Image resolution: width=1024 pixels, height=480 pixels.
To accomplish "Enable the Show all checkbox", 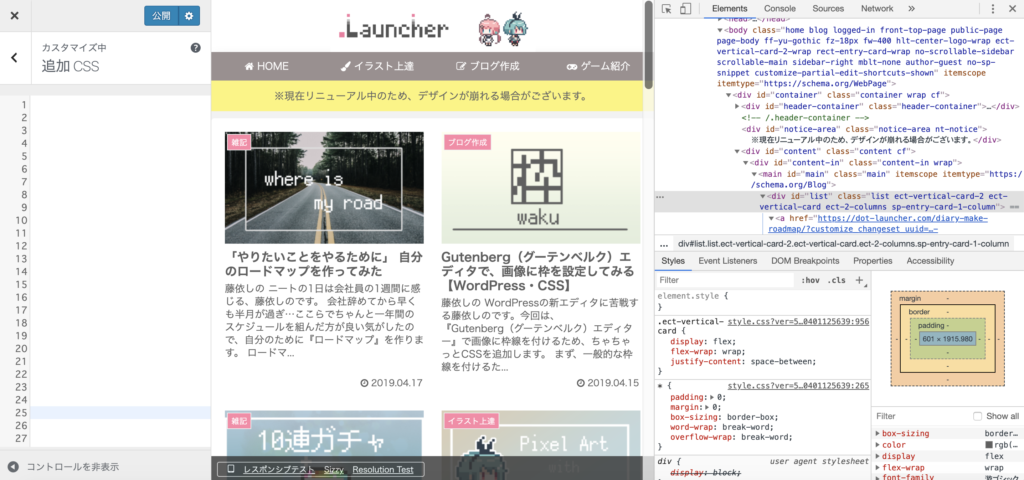I will tap(978, 416).
